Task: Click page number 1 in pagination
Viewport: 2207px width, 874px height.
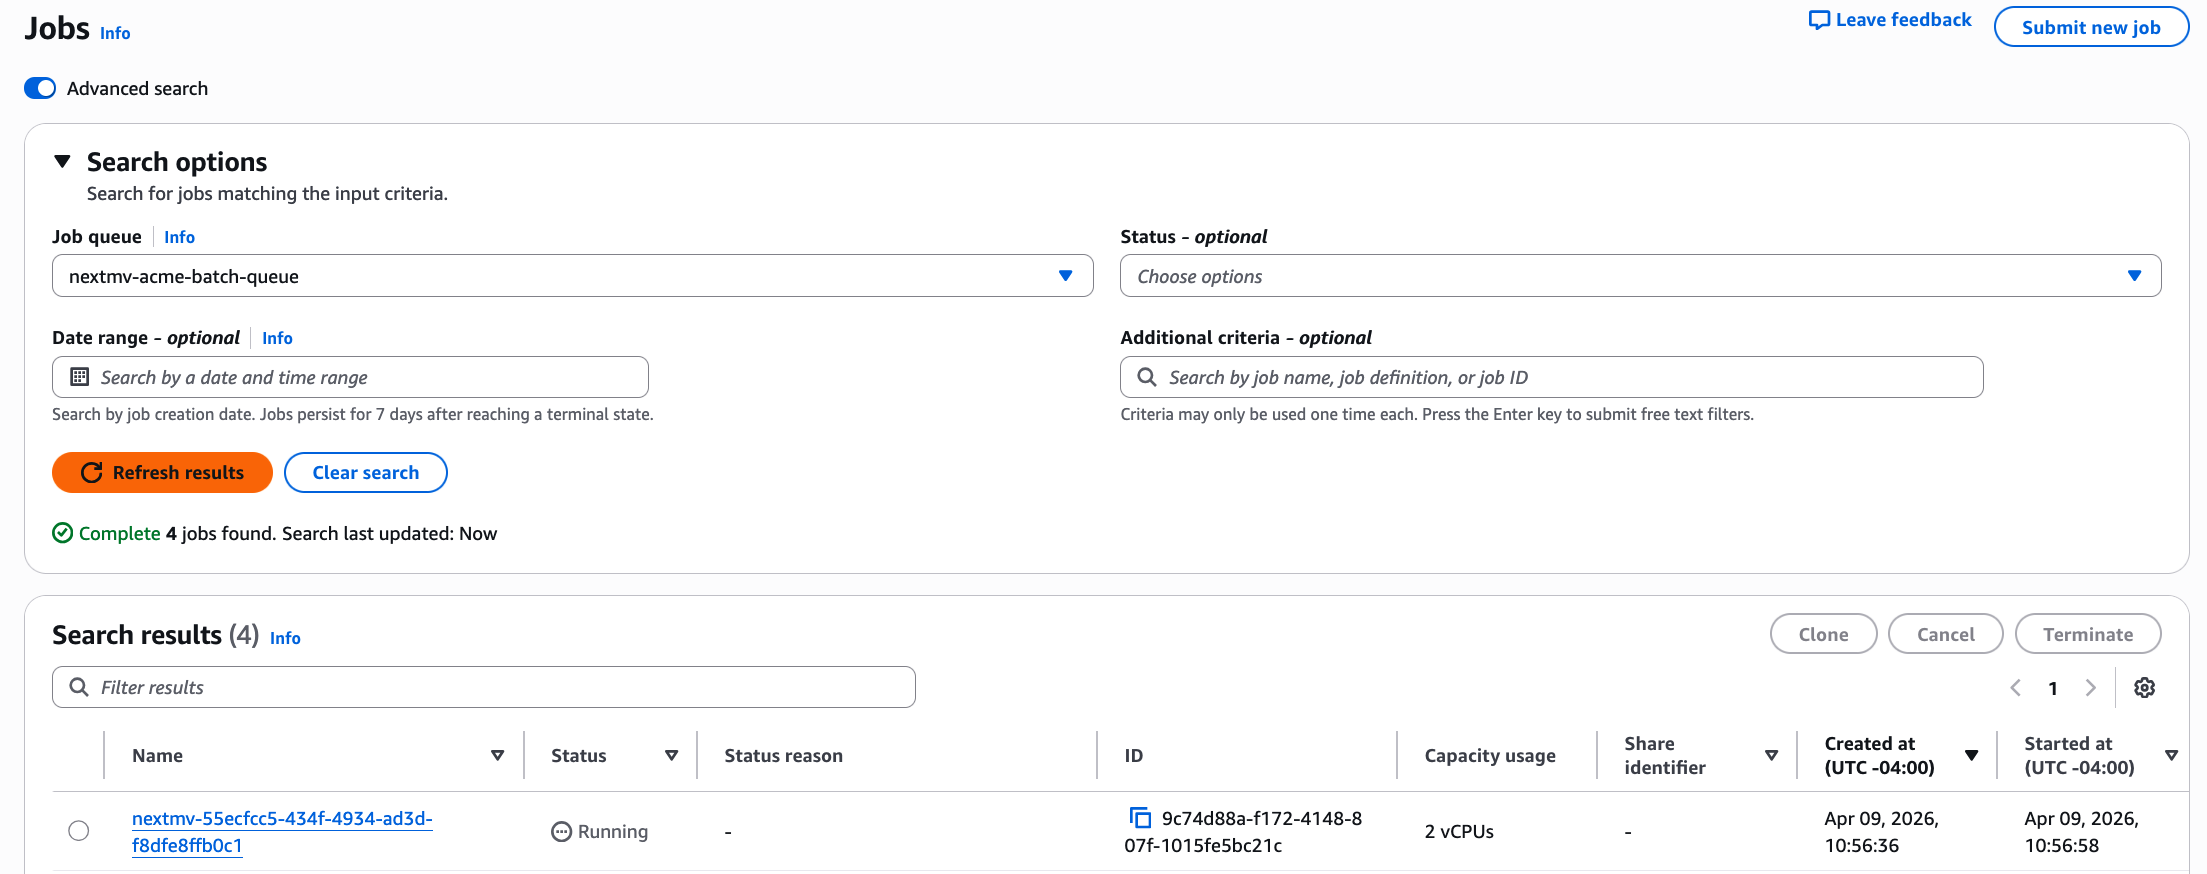Action: tap(2053, 688)
